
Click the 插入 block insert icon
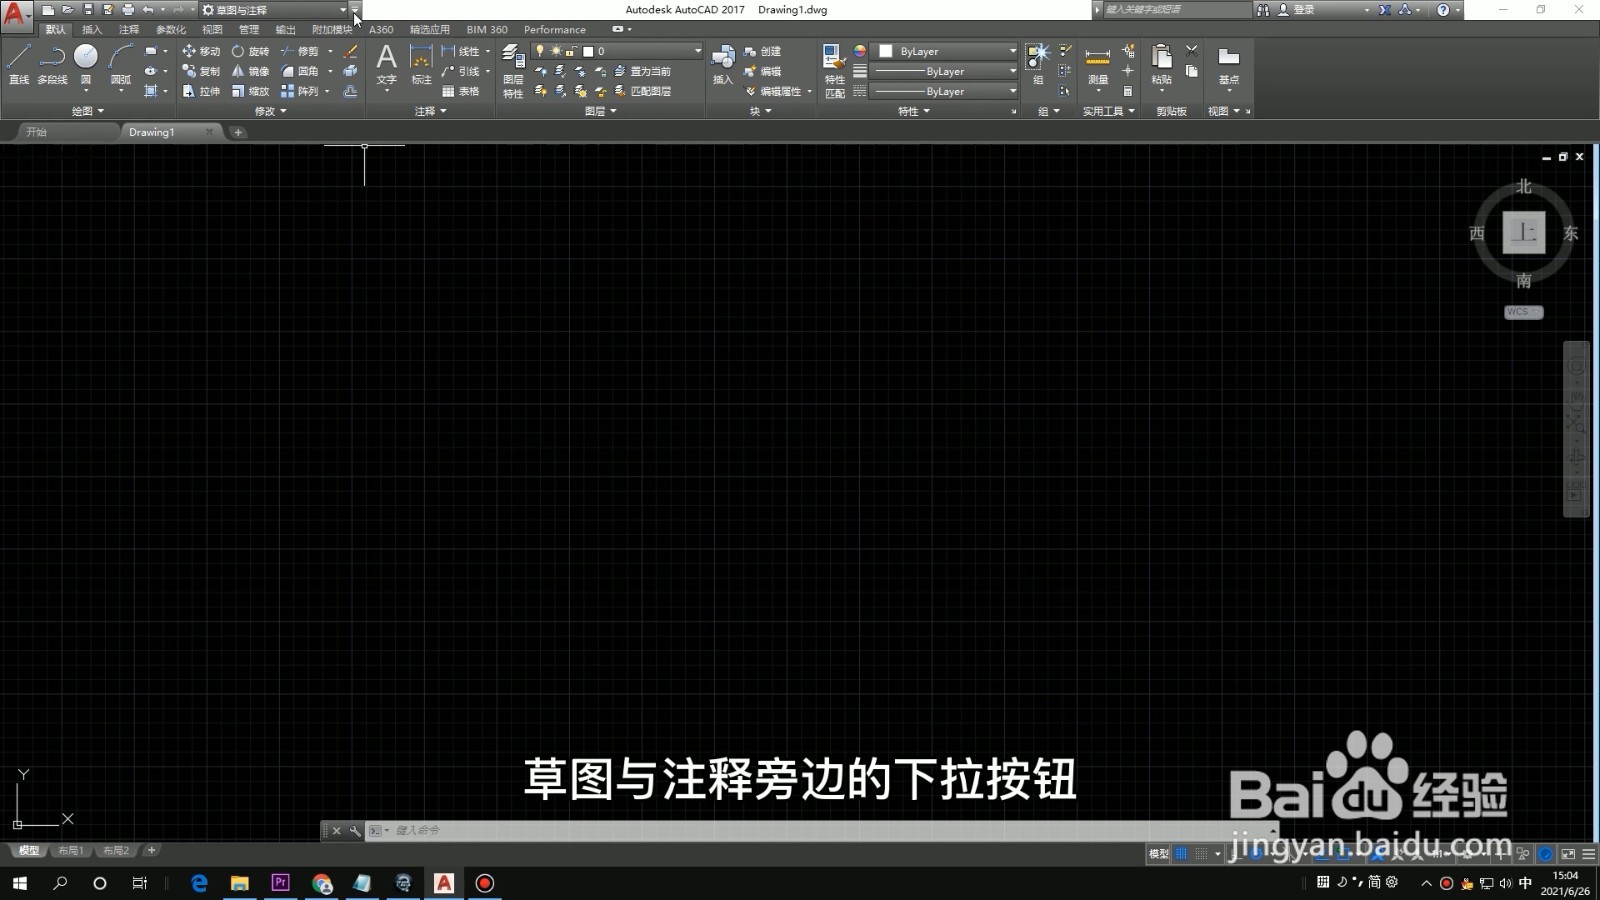pos(723,64)
